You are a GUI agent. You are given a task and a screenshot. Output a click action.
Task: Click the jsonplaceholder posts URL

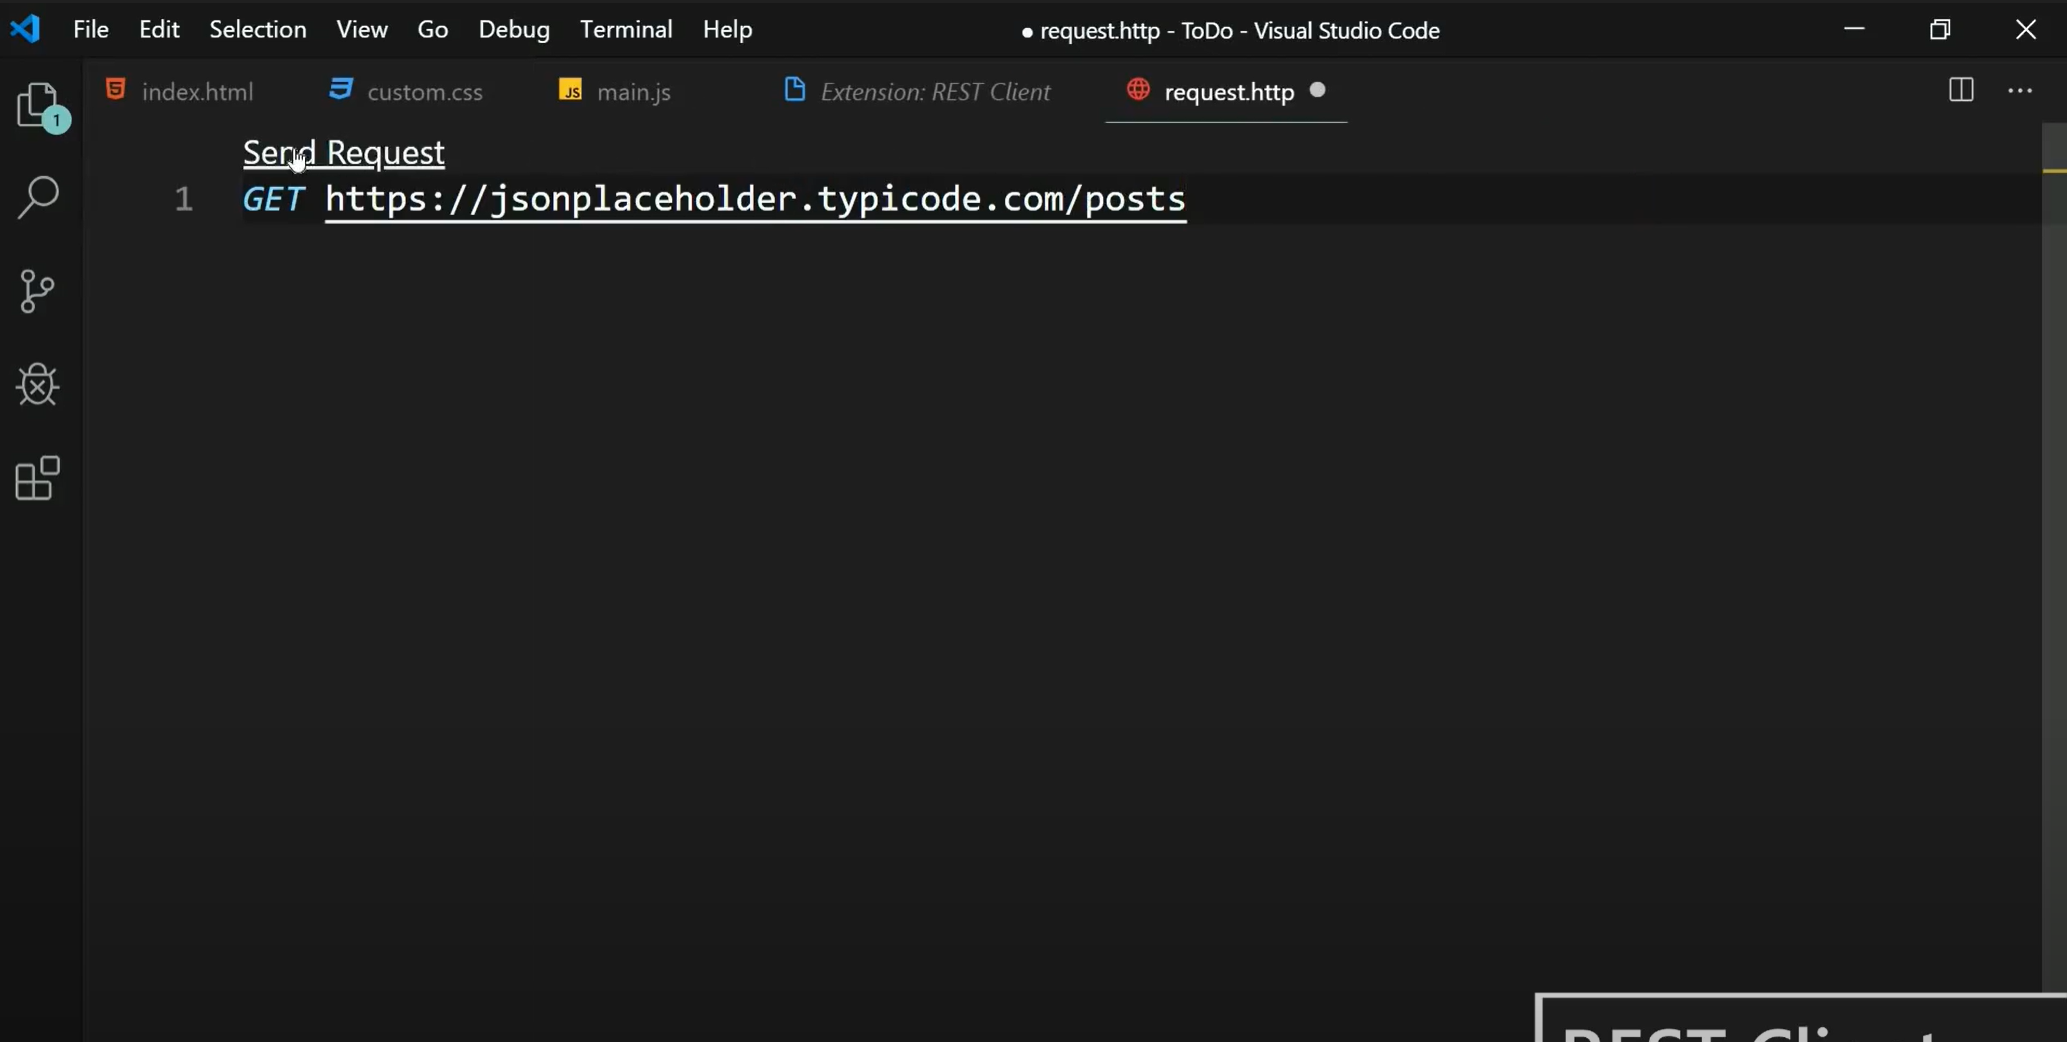coord(755,199)
